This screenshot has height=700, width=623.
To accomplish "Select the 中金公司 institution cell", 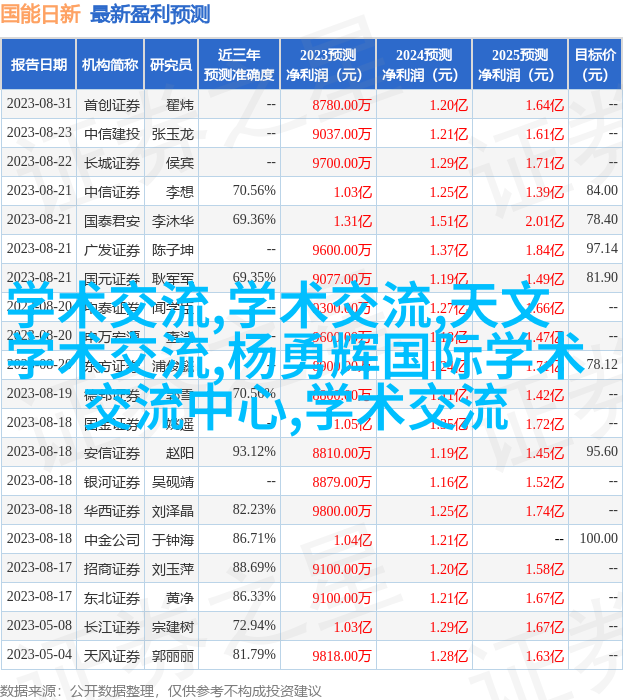I will 112,541.
